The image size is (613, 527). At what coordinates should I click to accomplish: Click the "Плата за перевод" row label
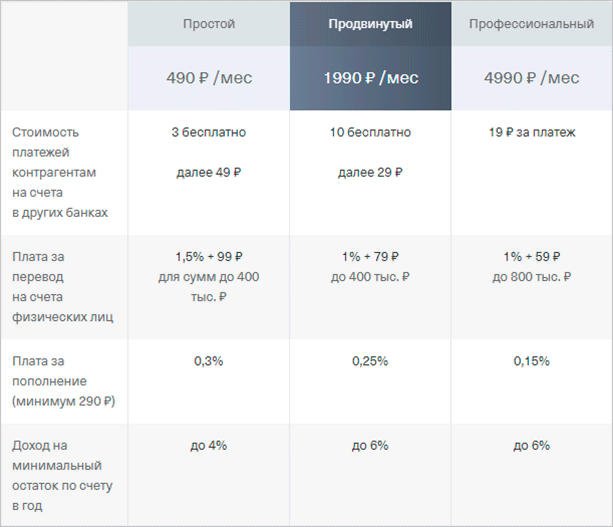pos(62,287)
